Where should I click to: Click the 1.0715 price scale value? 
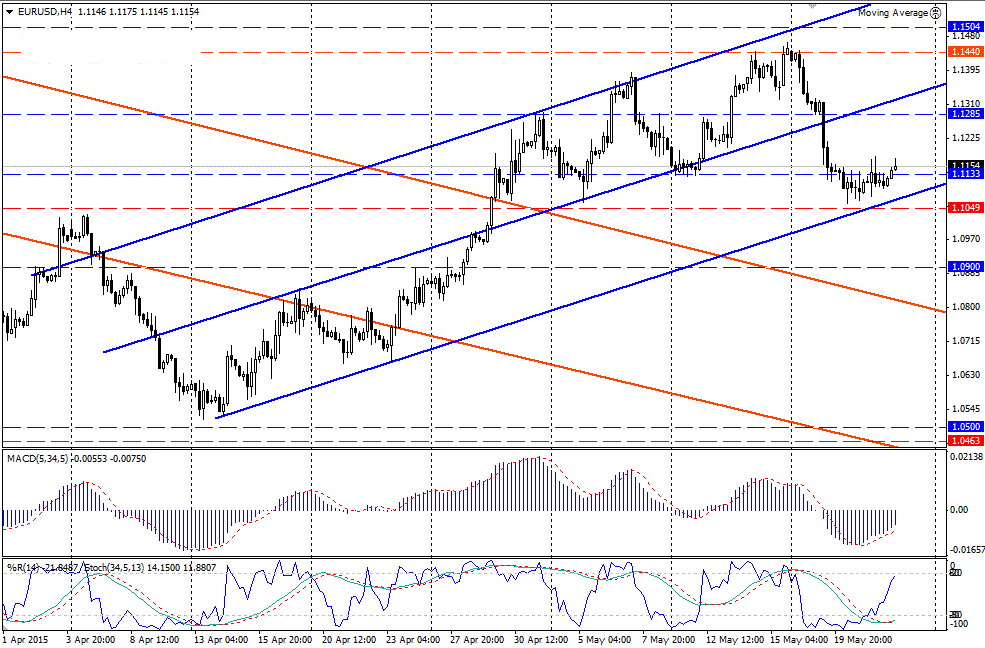click(x=966, y=341)
